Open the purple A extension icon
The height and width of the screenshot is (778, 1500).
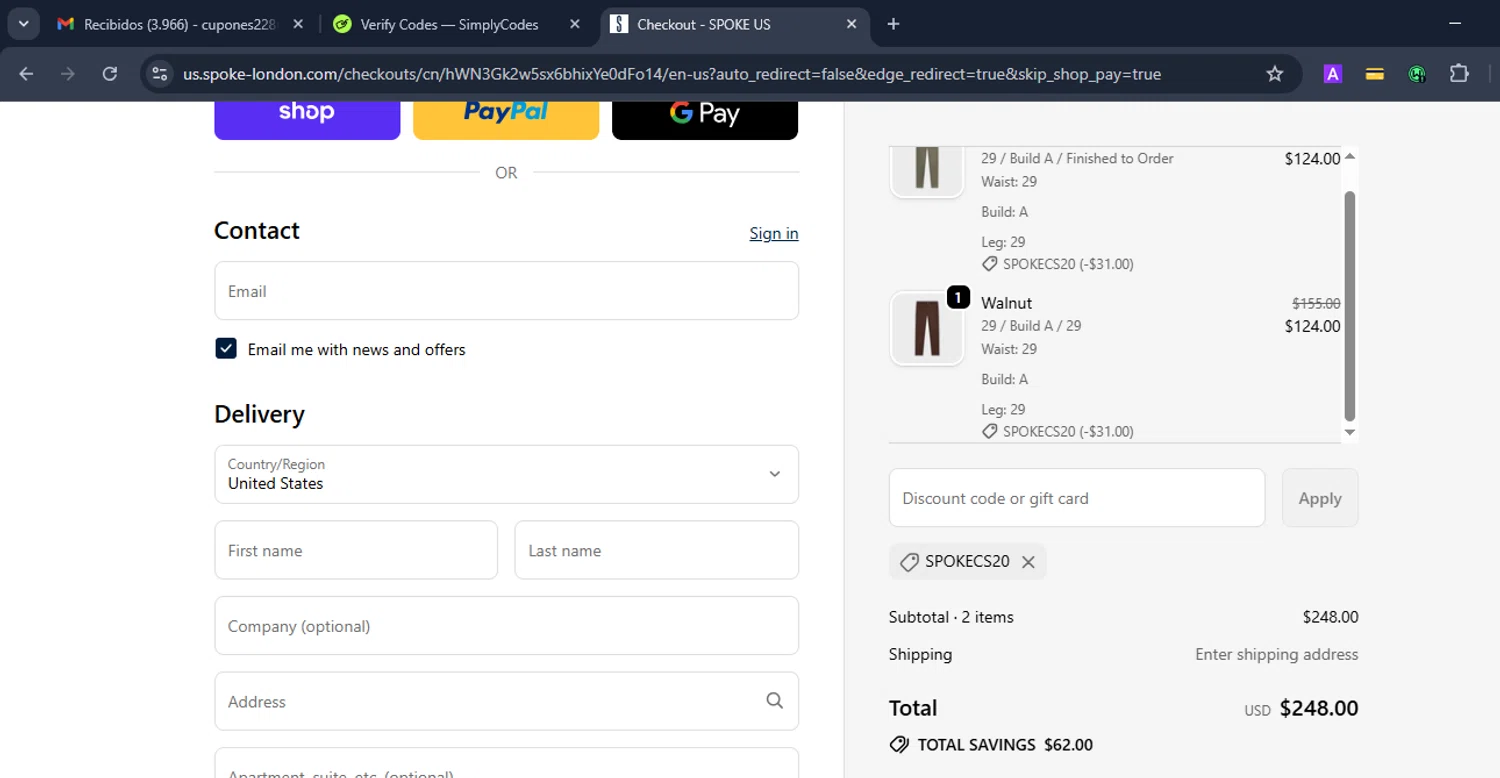pos(1332,74)
